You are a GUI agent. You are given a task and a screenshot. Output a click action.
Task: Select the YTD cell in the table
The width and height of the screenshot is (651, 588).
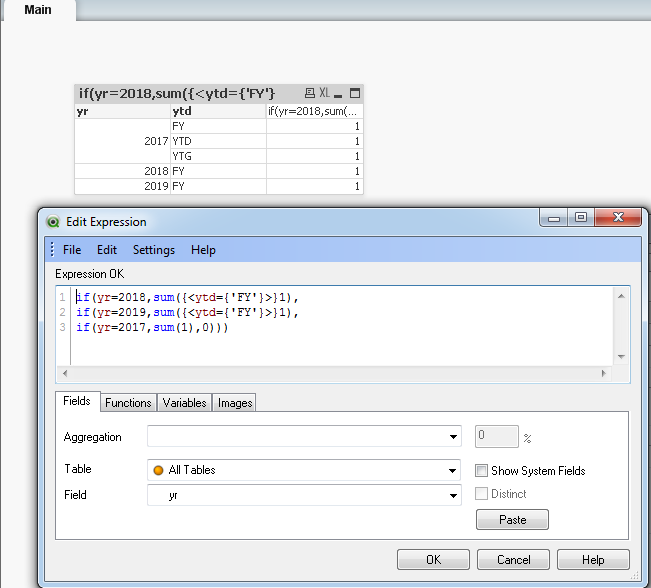coord(218,141)
